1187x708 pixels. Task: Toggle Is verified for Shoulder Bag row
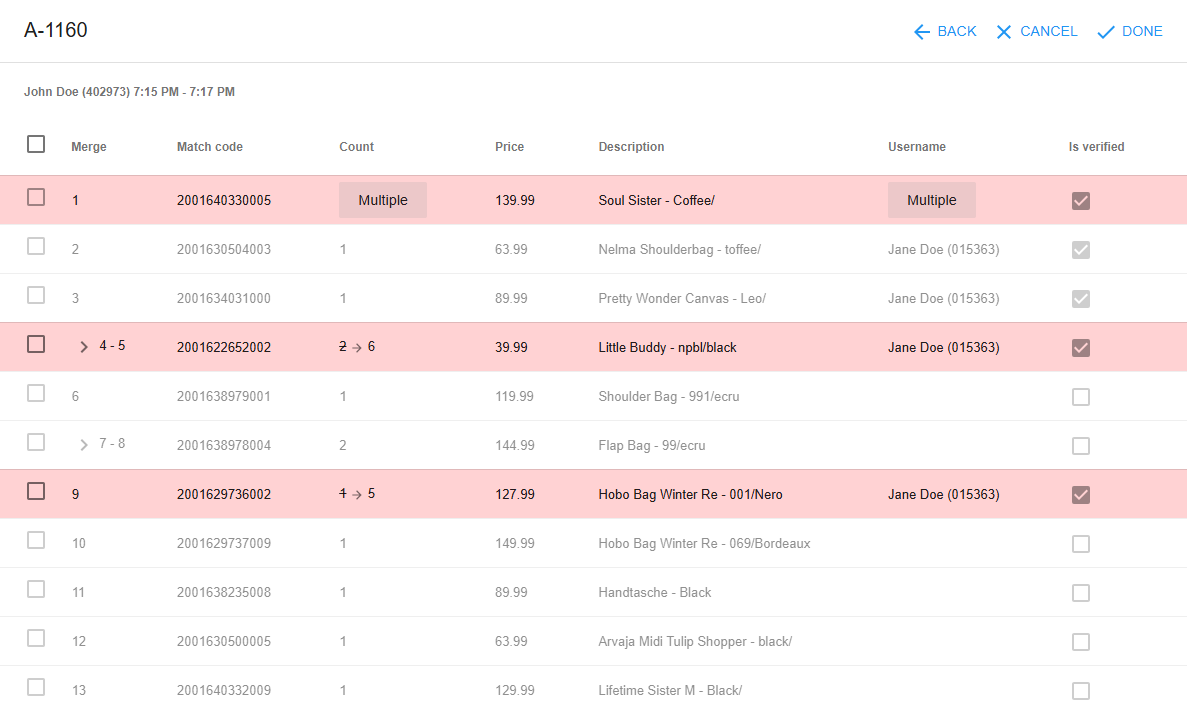click(x=1081, y=397)
